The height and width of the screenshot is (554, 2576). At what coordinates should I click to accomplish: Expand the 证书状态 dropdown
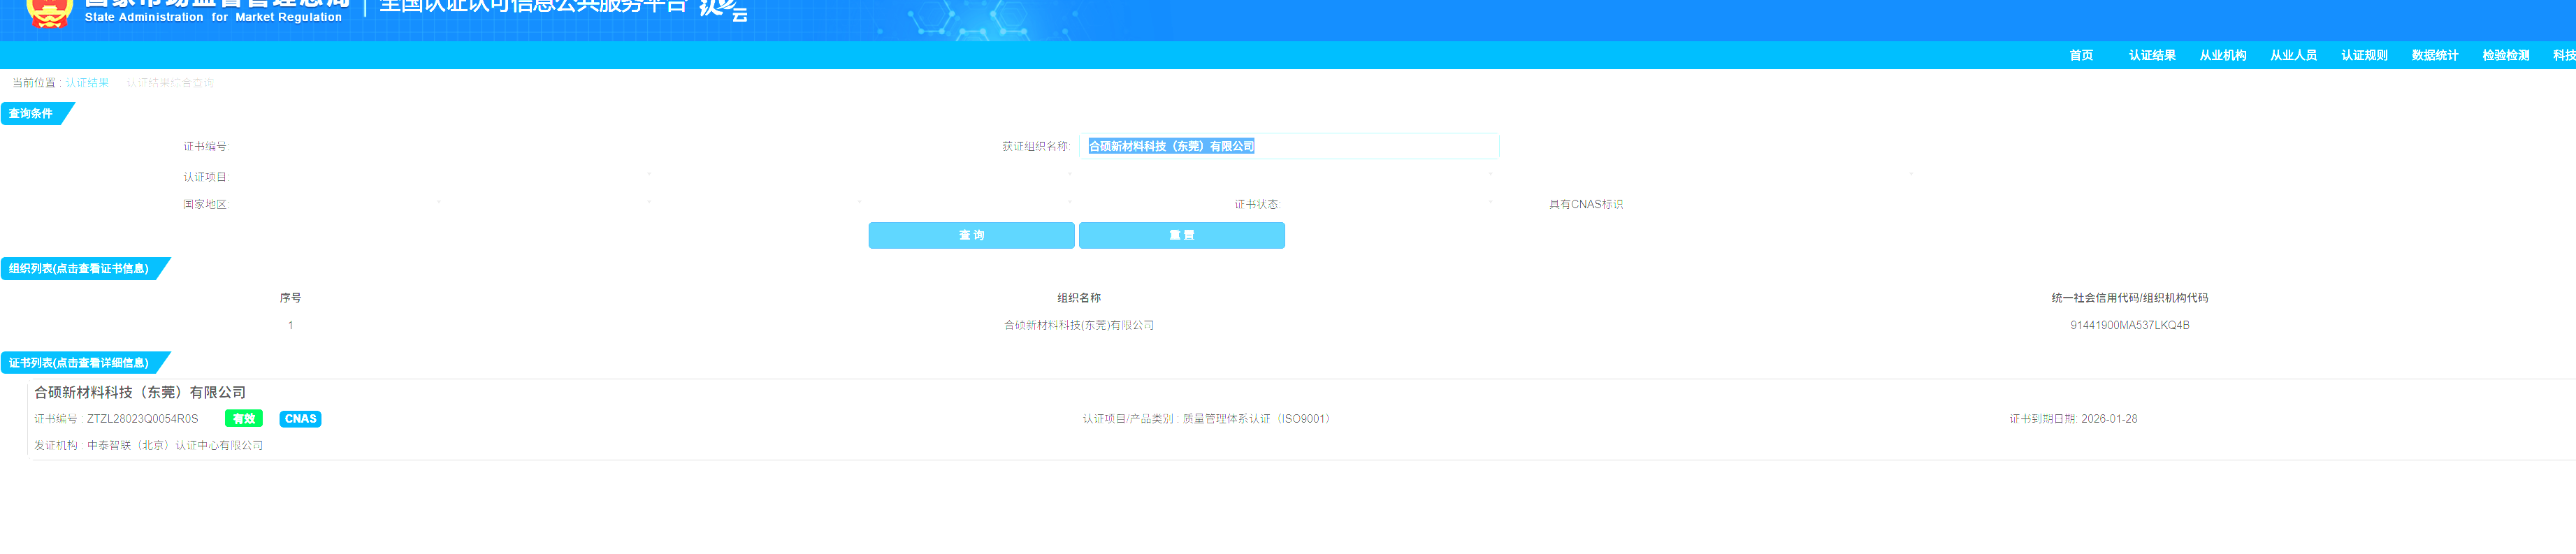pos(1385,204)
